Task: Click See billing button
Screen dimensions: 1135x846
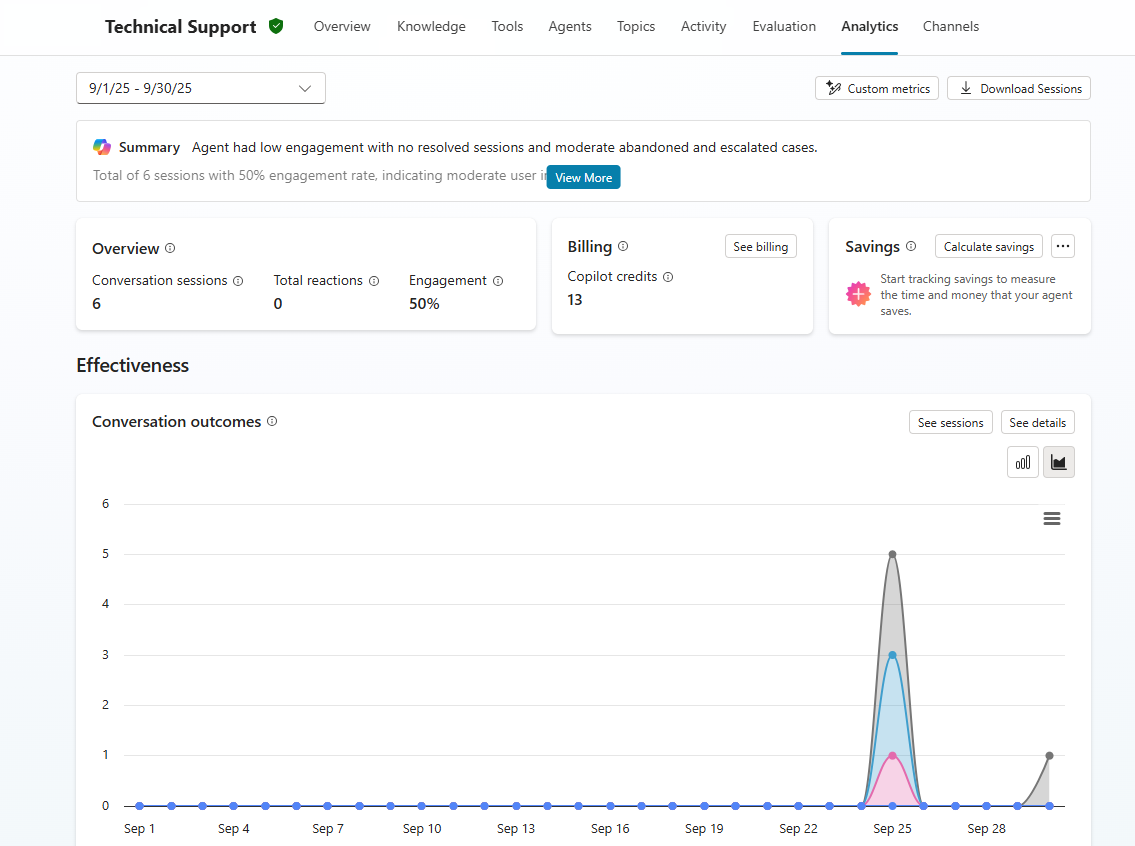Action: tap(761, 246)
